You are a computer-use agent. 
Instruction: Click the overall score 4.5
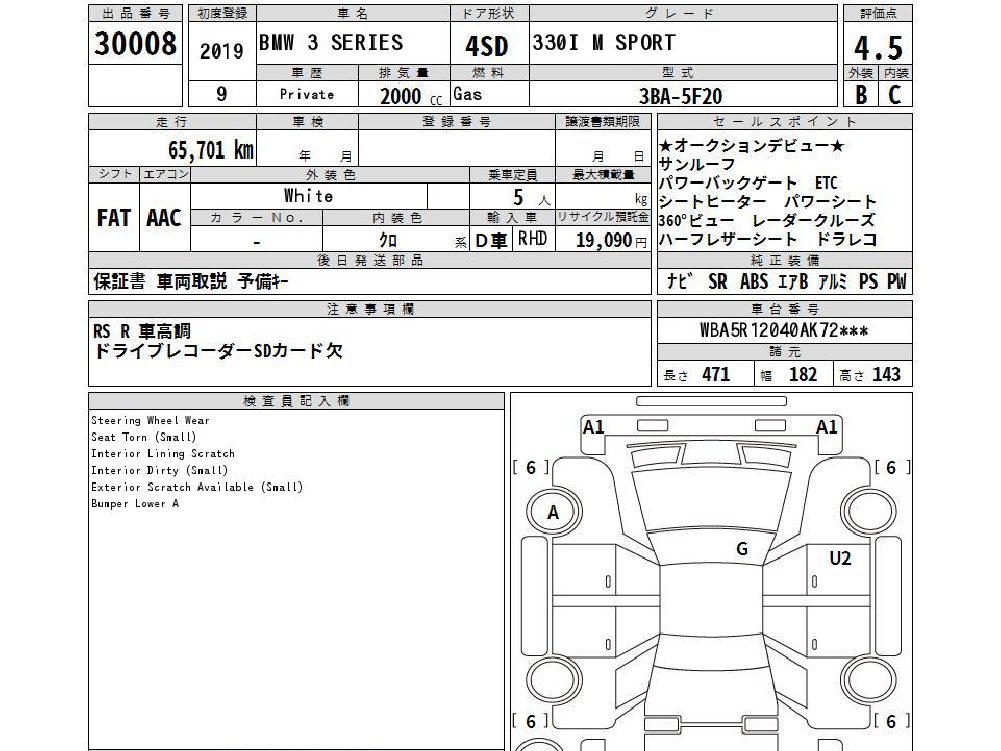878,48
